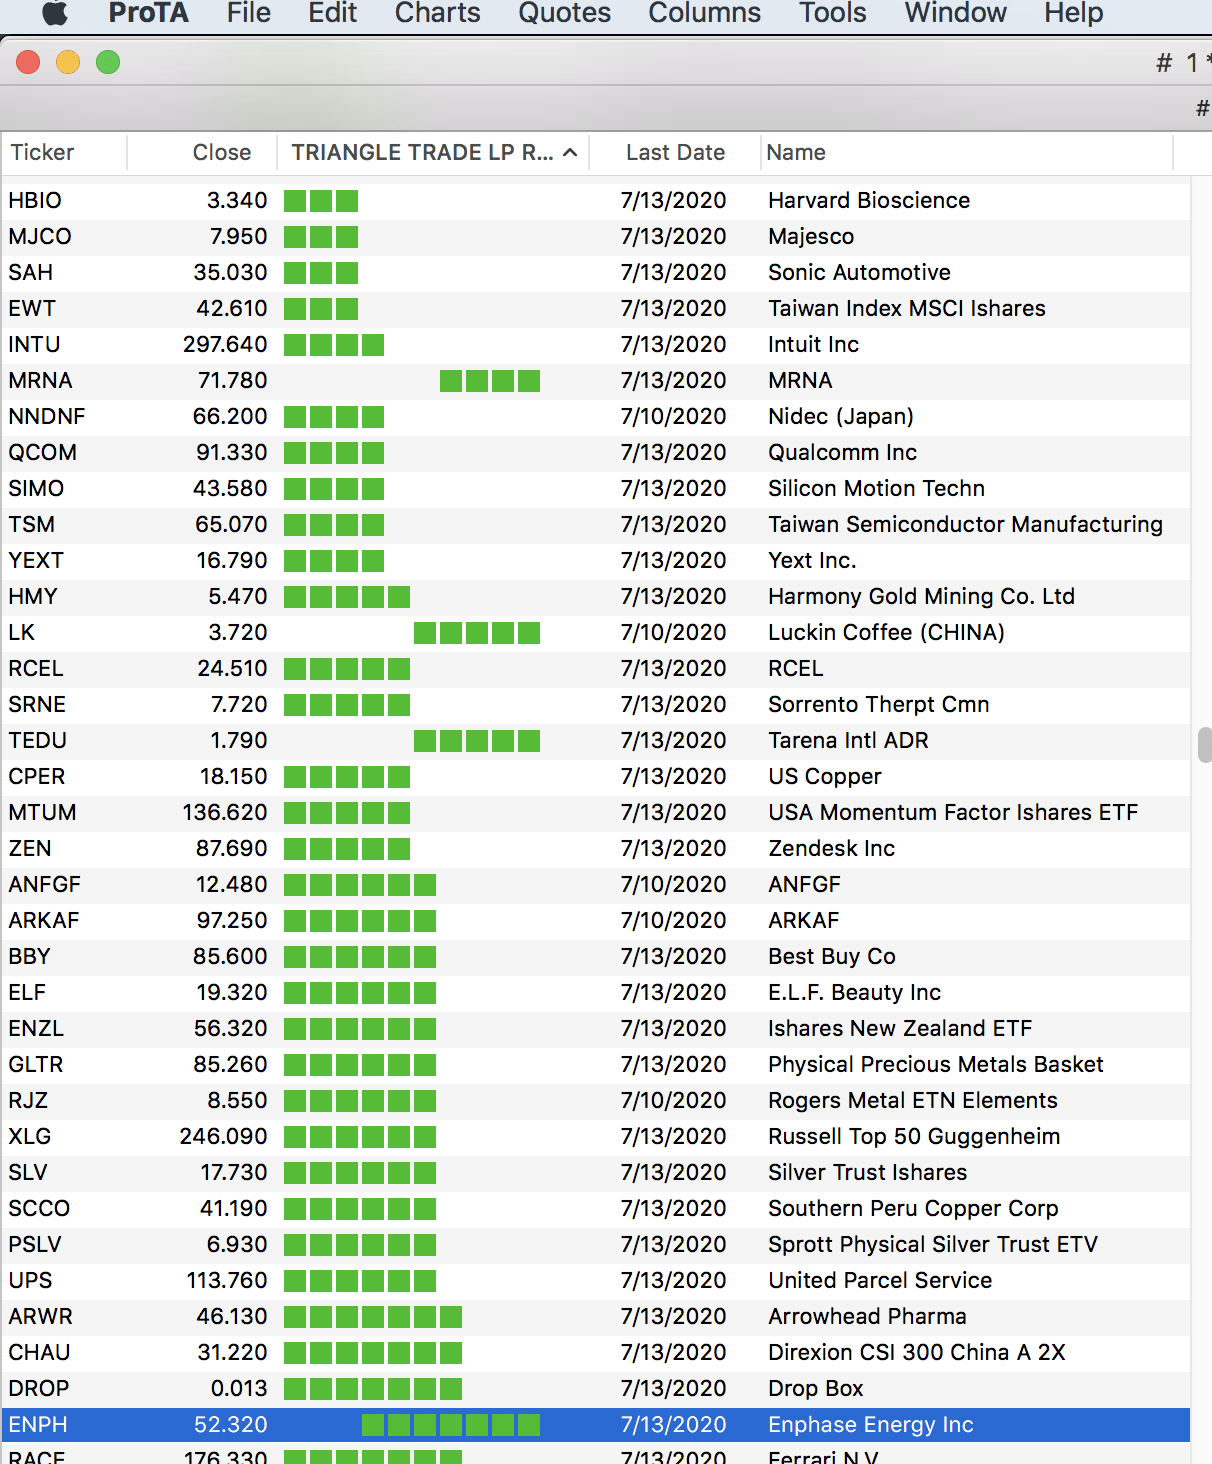Click the Best Buy Co name
The image size is (1212, 1464).
(832, 956)
